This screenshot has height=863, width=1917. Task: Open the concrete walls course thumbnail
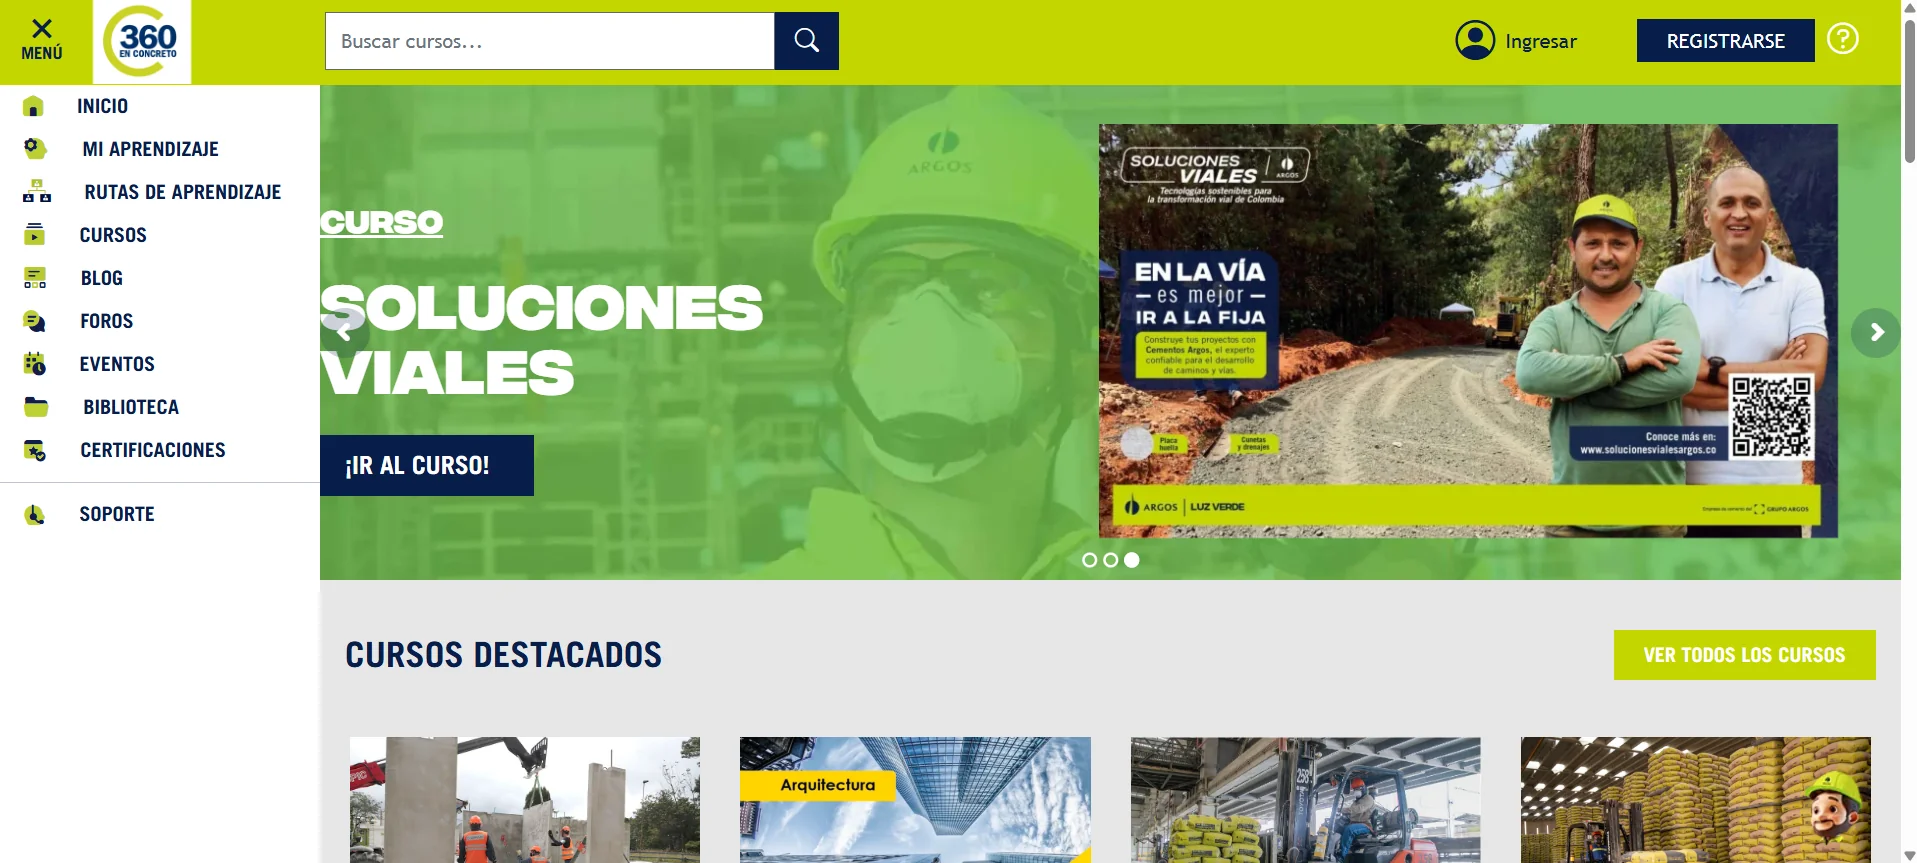click(x=525, y=800)
